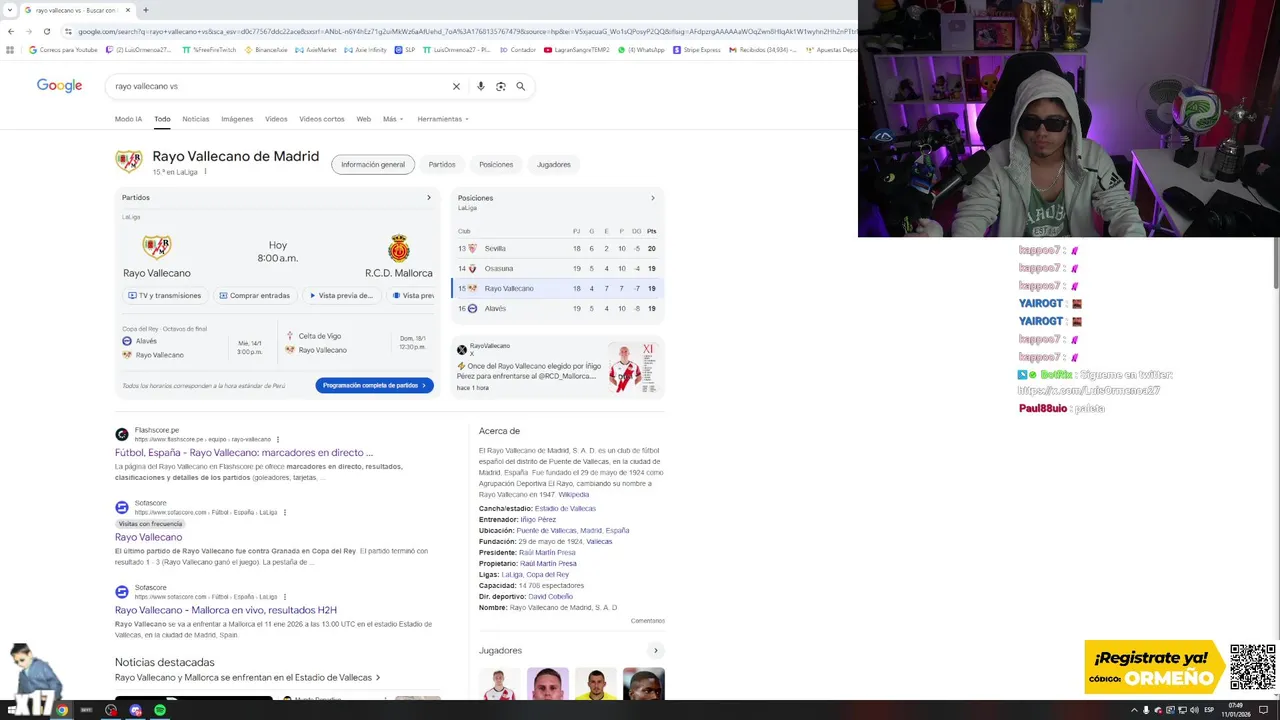Click the Iñigo Pérez coach link
The image size is (1280, 720).
click(x=538, y=520)
